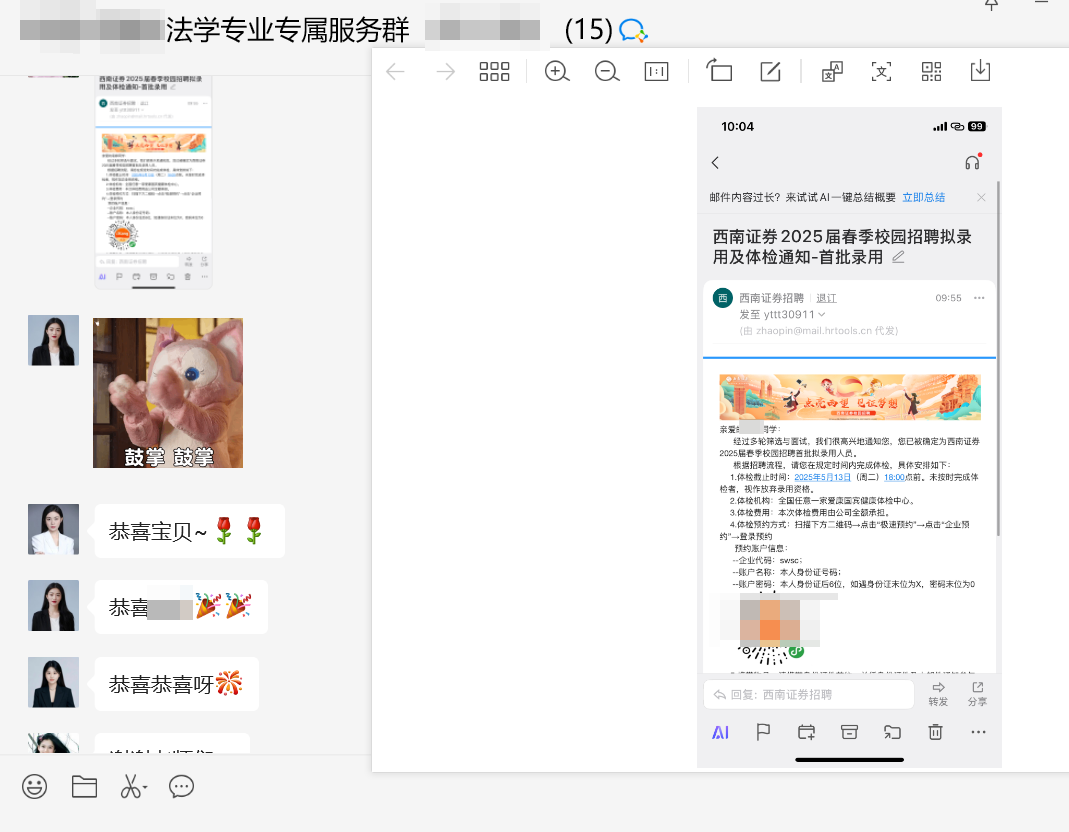Reset image to 1:1 actual size
The image size is (1069, 832).
656,72
